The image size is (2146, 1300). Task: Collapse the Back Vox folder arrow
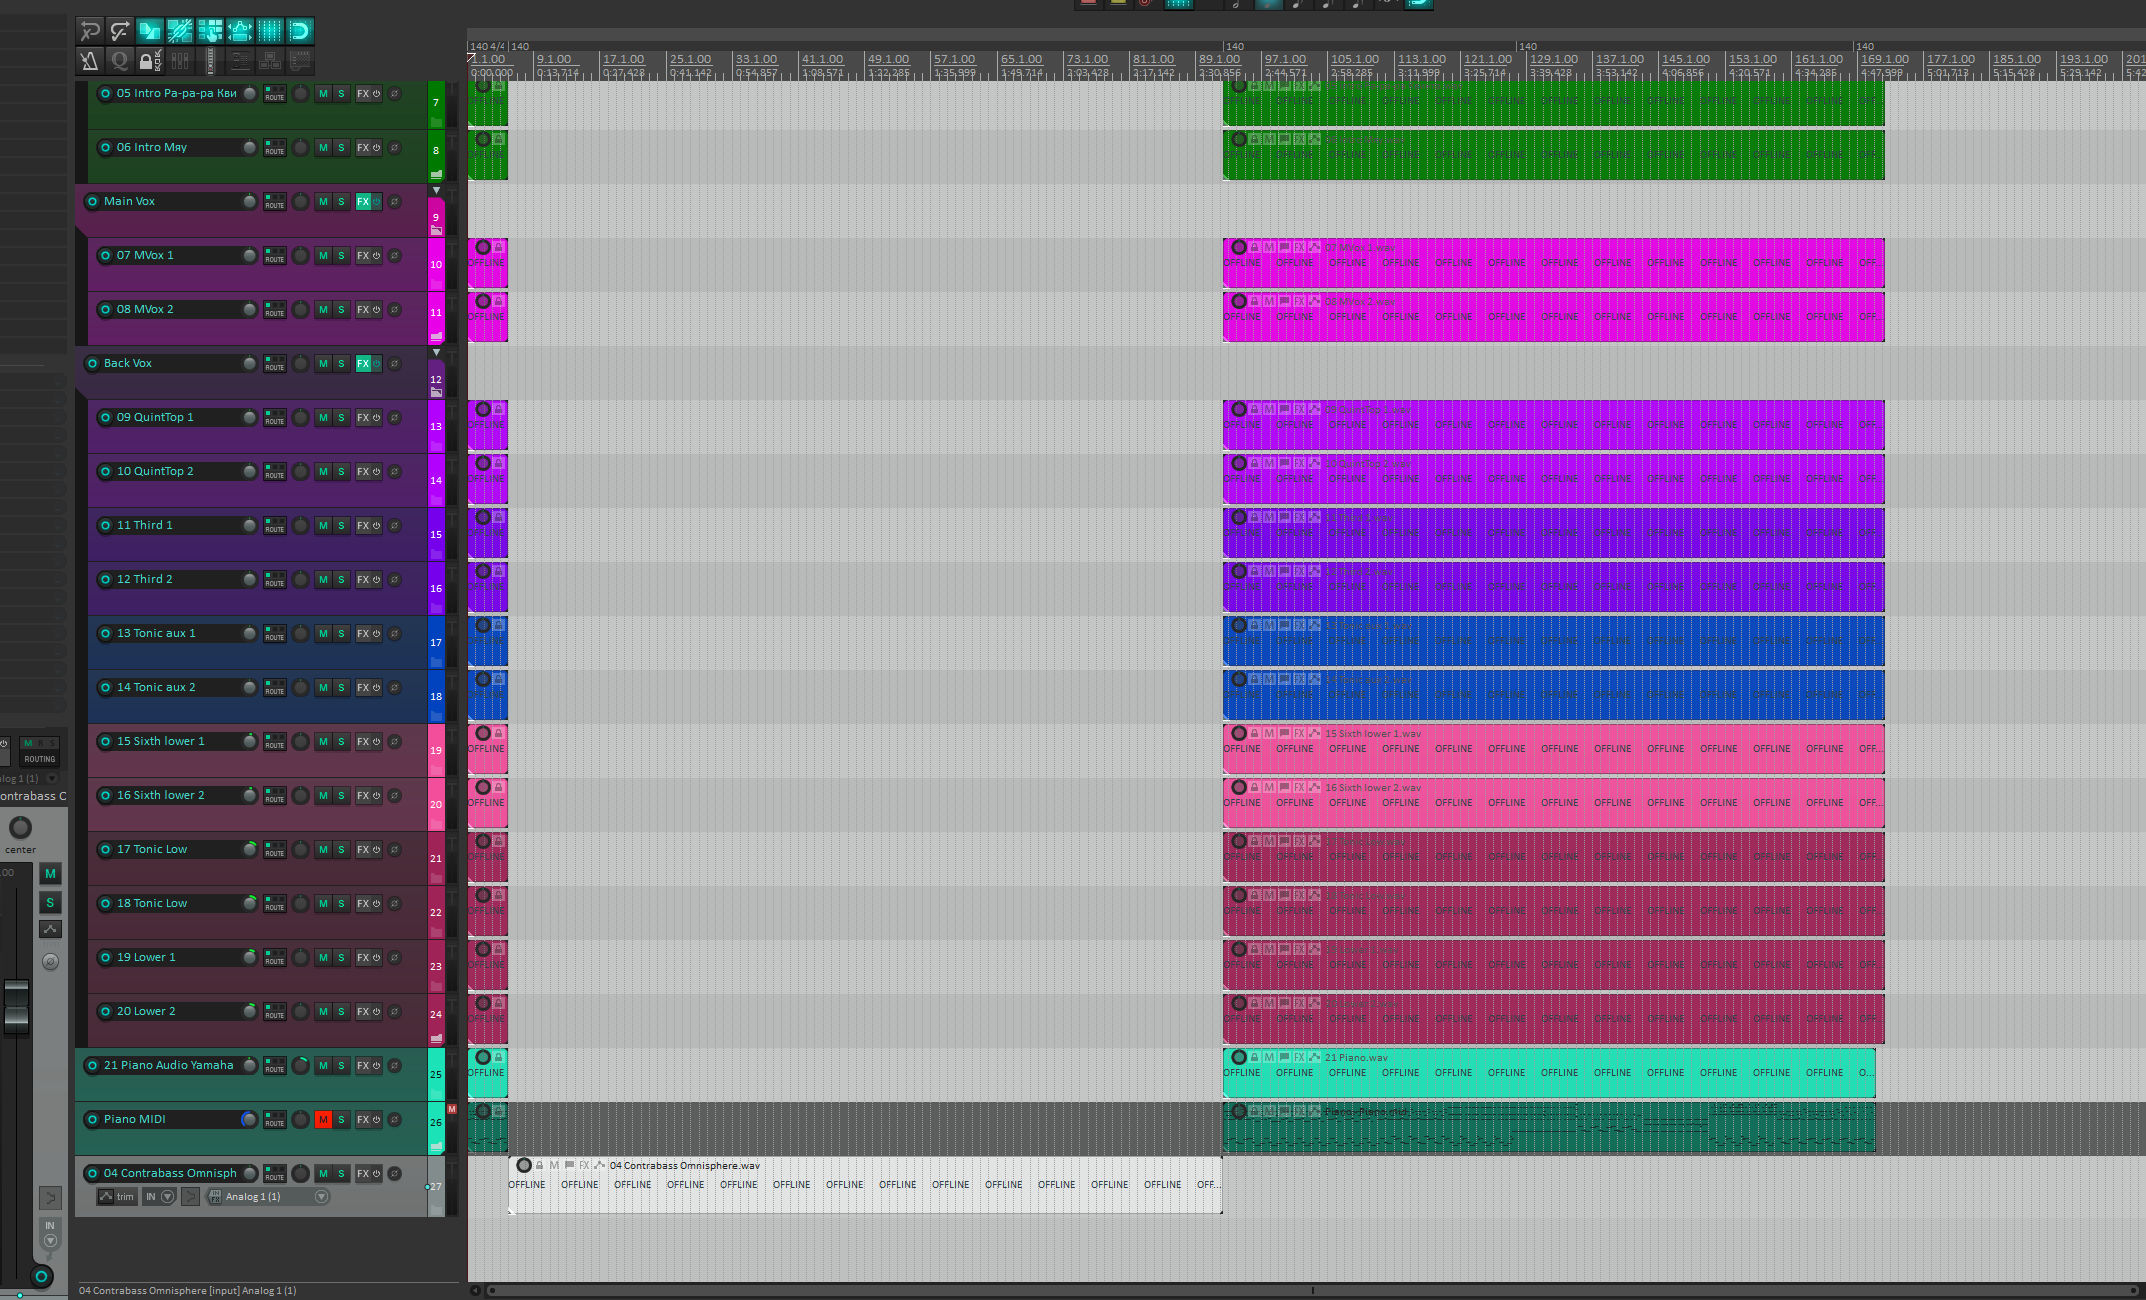(x=436, y=353)
